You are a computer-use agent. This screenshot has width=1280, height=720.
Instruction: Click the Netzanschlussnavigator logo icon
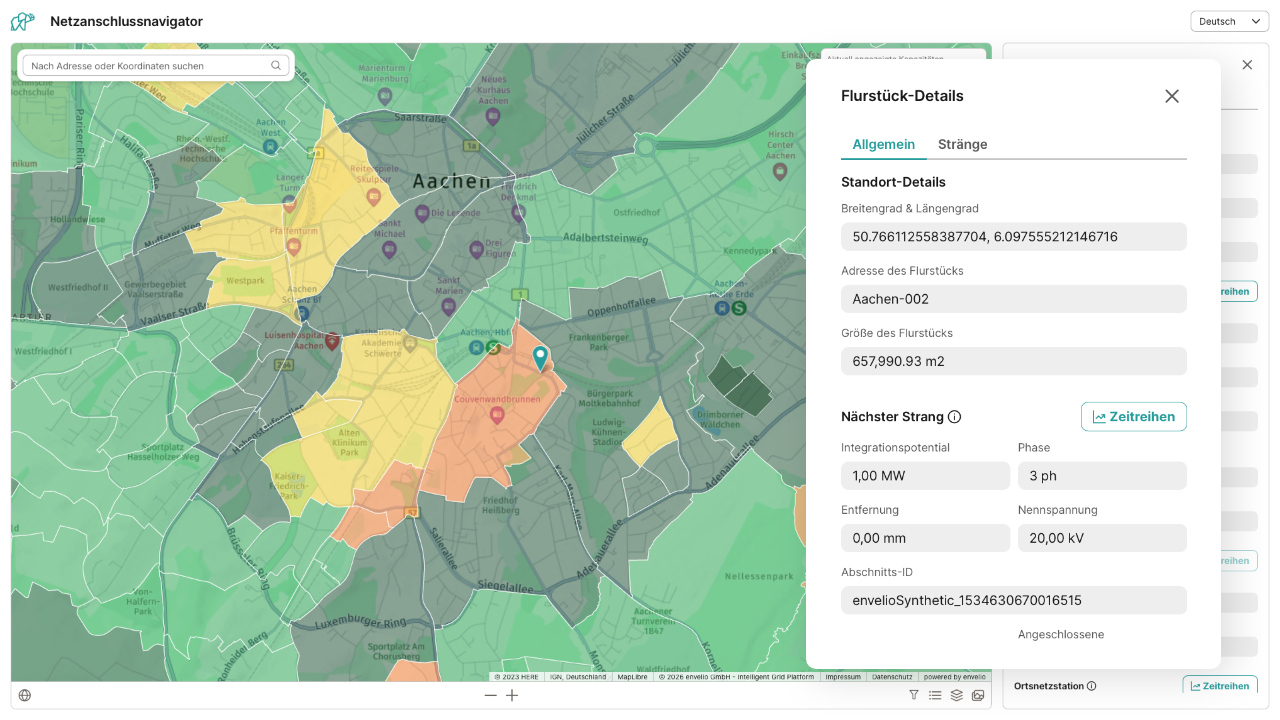pos(22,21)
